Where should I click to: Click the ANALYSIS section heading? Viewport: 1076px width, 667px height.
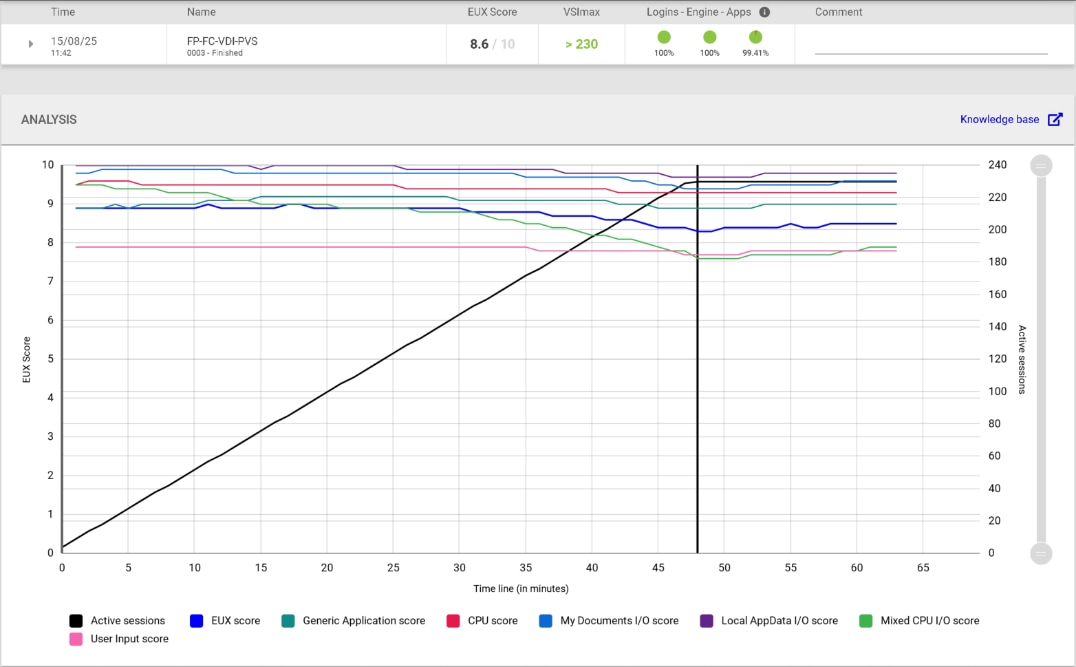pyautogui.click(x=49, y=119)
